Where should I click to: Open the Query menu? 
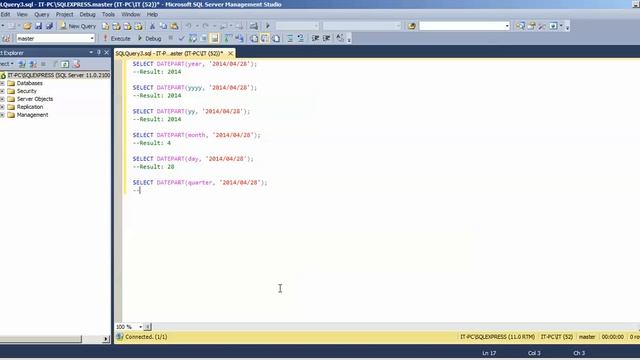click(42, 14)
